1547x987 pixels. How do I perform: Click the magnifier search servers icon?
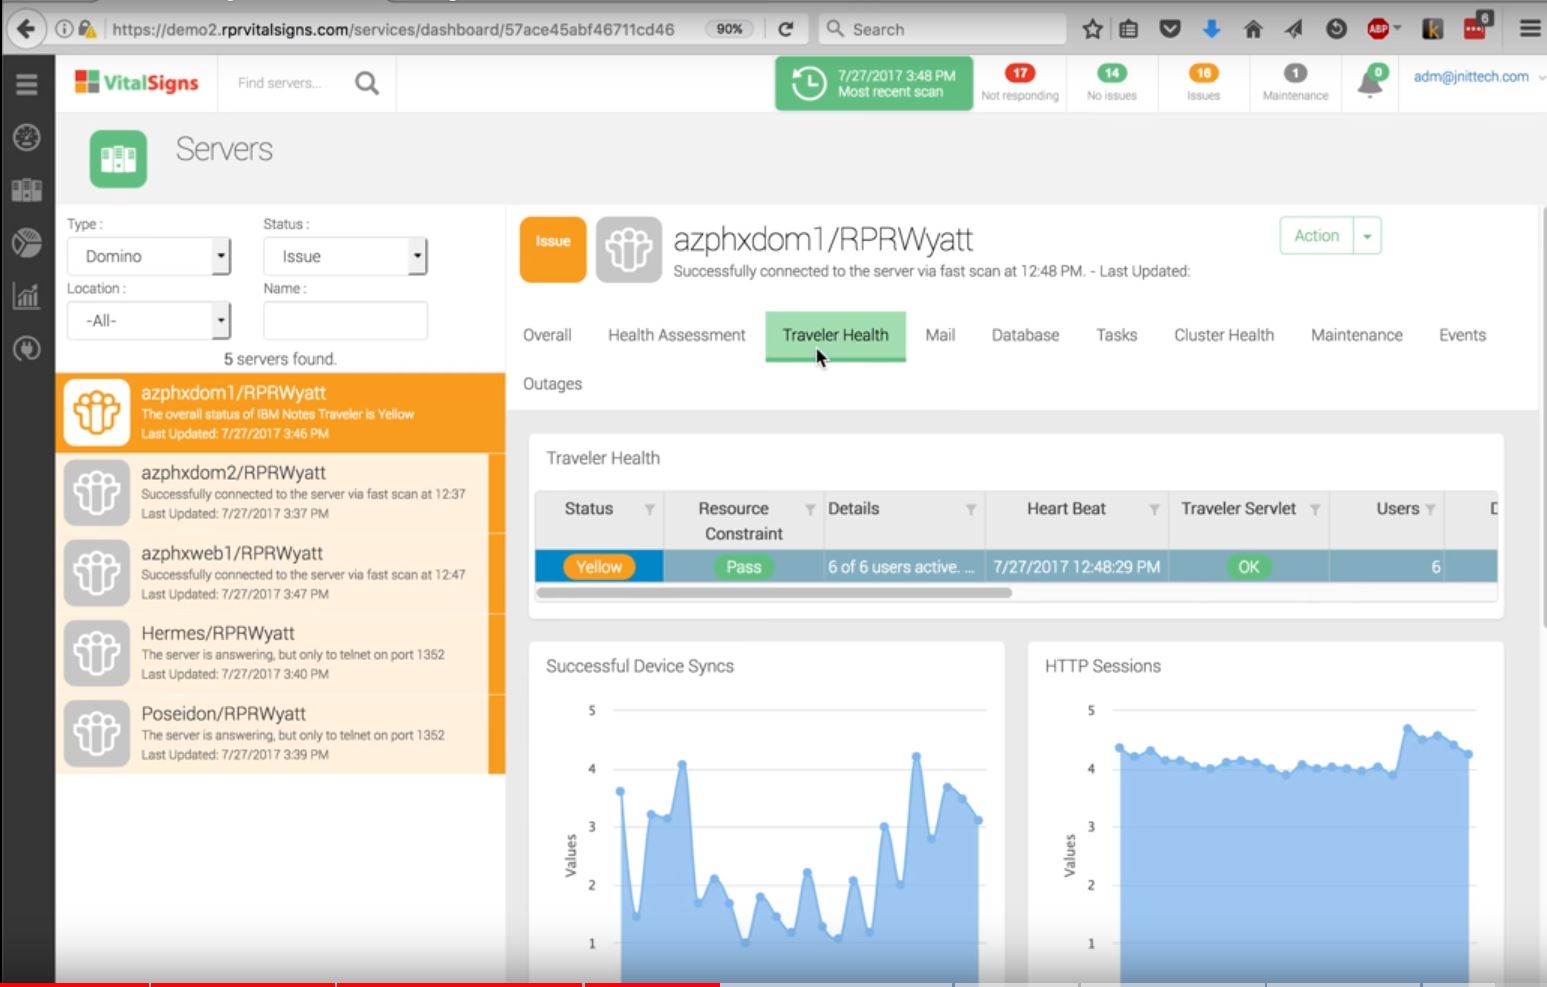tap(367, 83)
